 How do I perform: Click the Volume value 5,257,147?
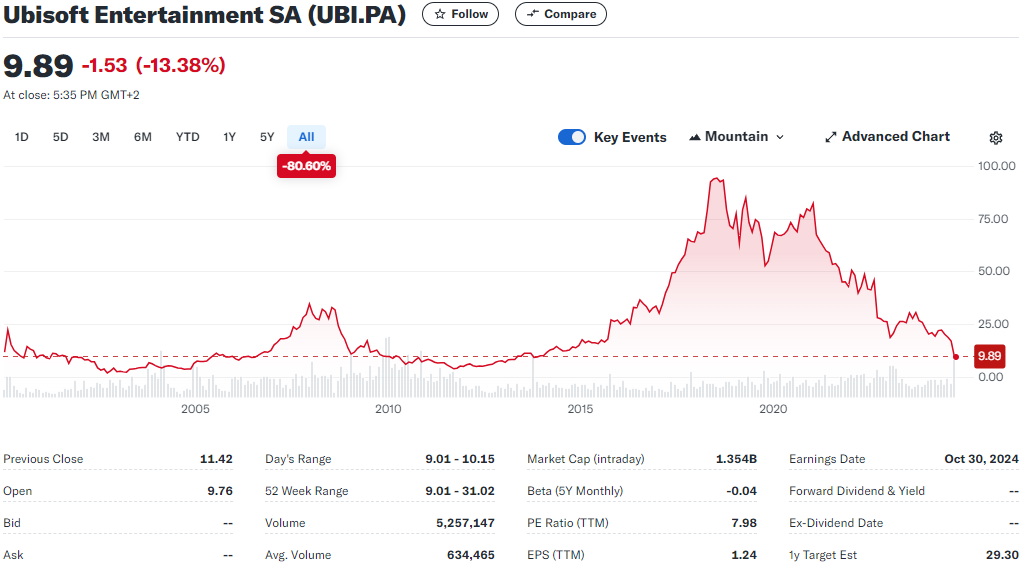pos(465,524)
